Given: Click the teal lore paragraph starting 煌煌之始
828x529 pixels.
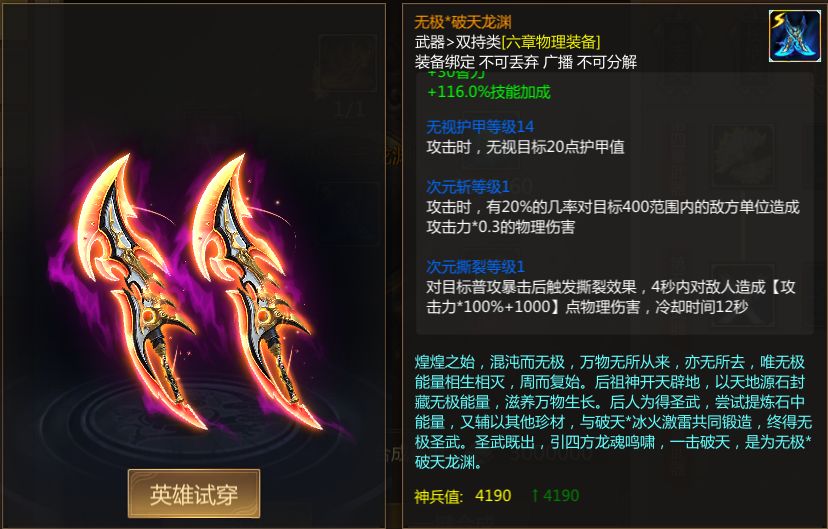Looking at the screenshot, I should pyautogui.click(x=613, y=412).
